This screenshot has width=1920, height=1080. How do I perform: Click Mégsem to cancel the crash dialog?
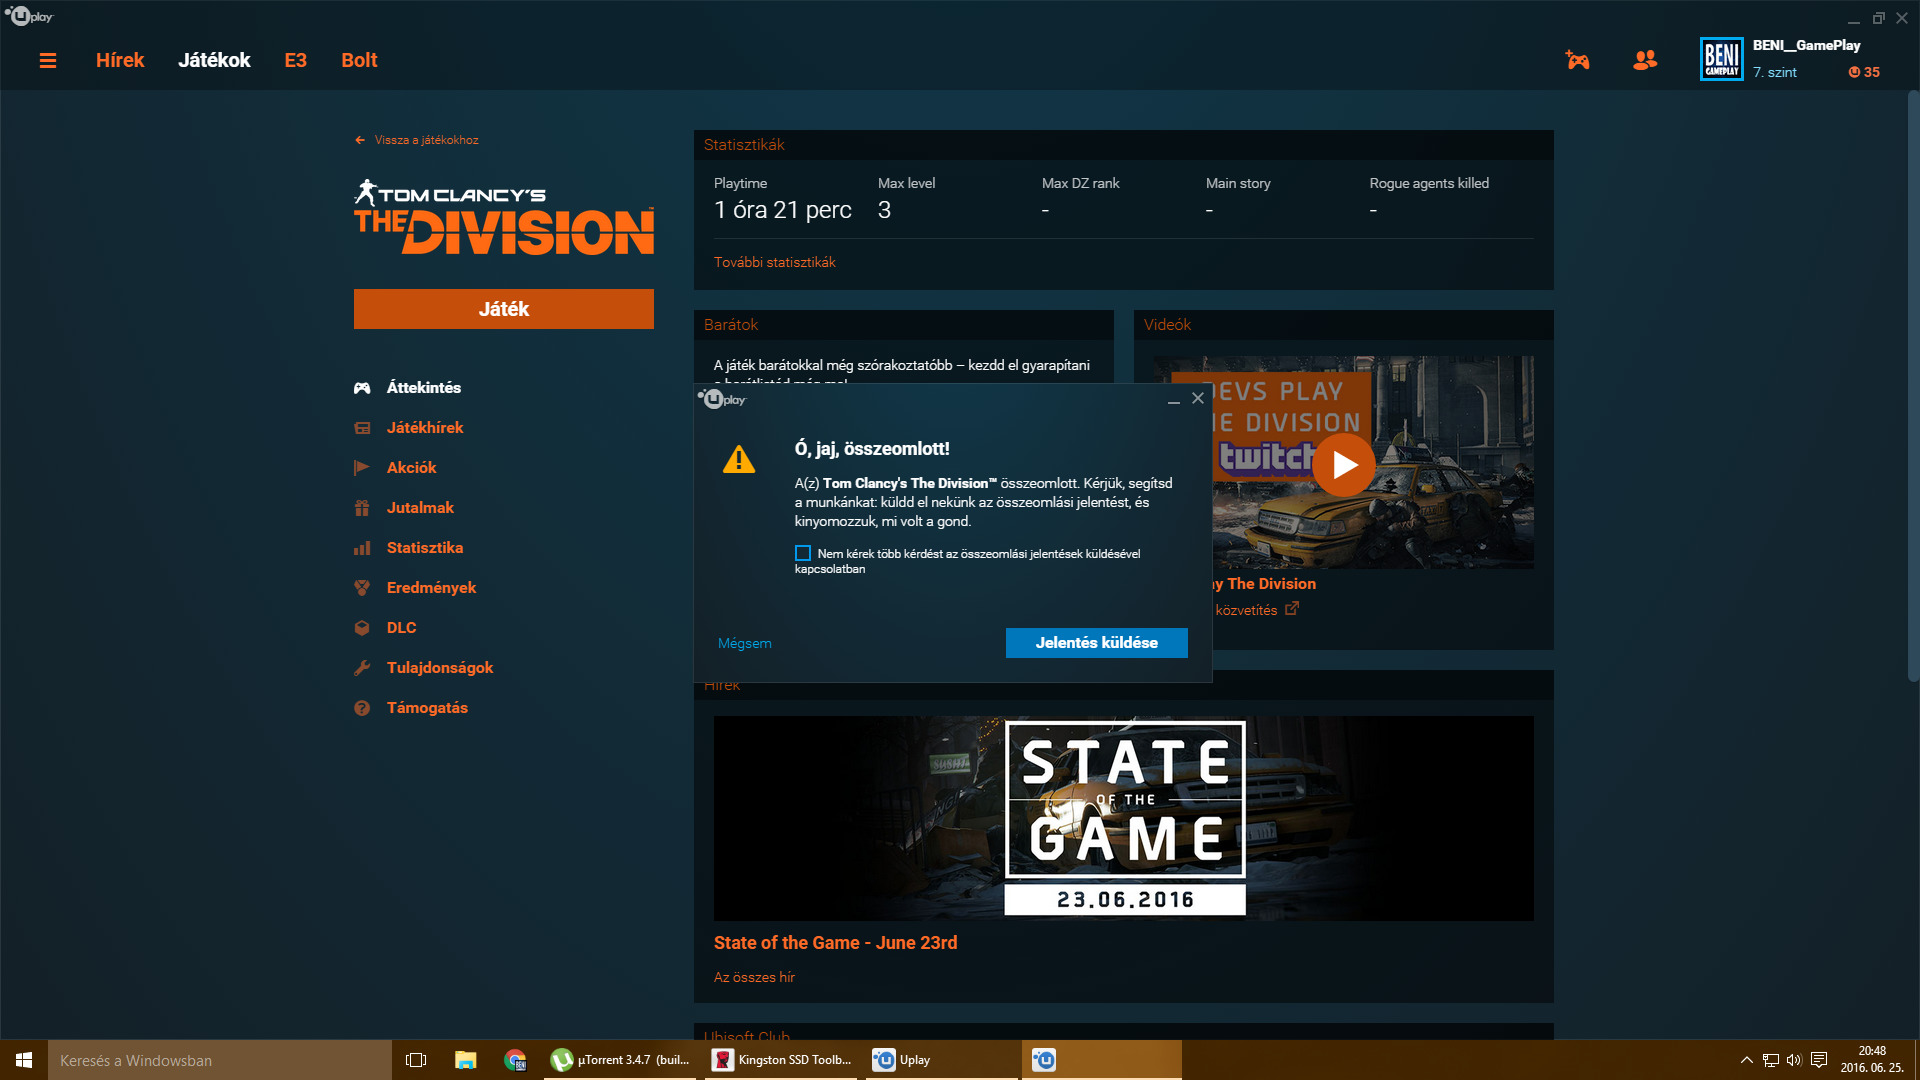click(x=745, y=643)
